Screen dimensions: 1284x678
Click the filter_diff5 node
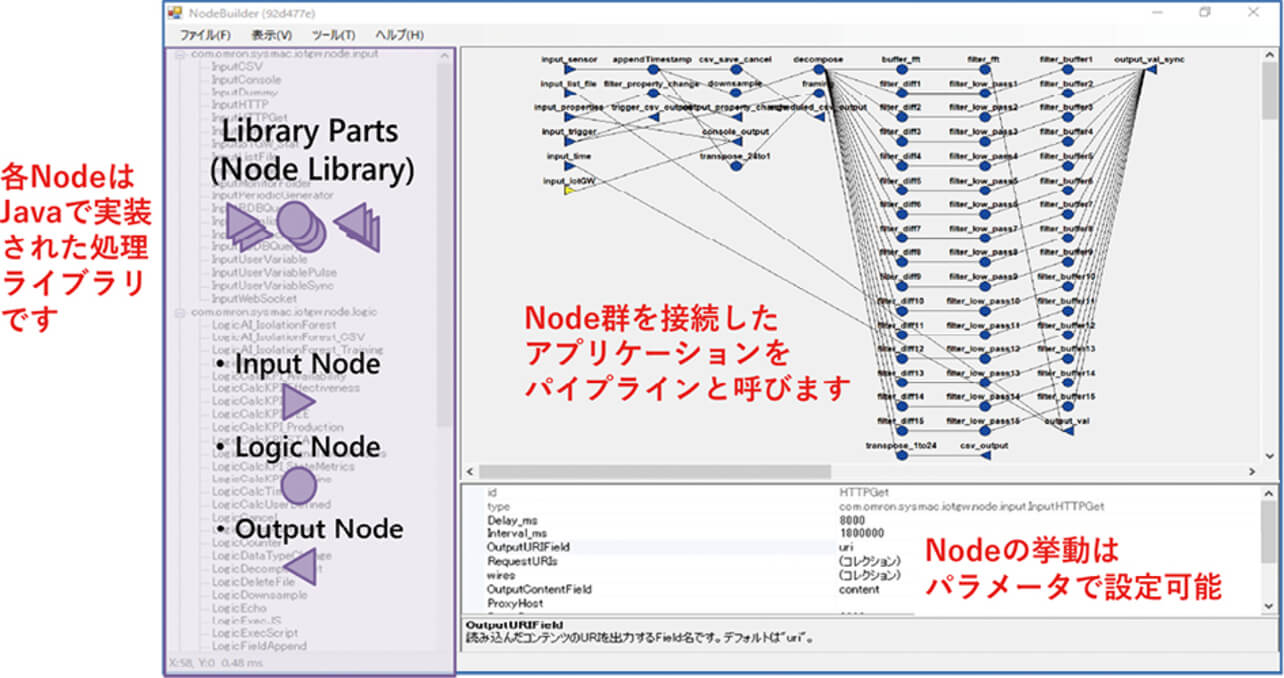point(901,189)
